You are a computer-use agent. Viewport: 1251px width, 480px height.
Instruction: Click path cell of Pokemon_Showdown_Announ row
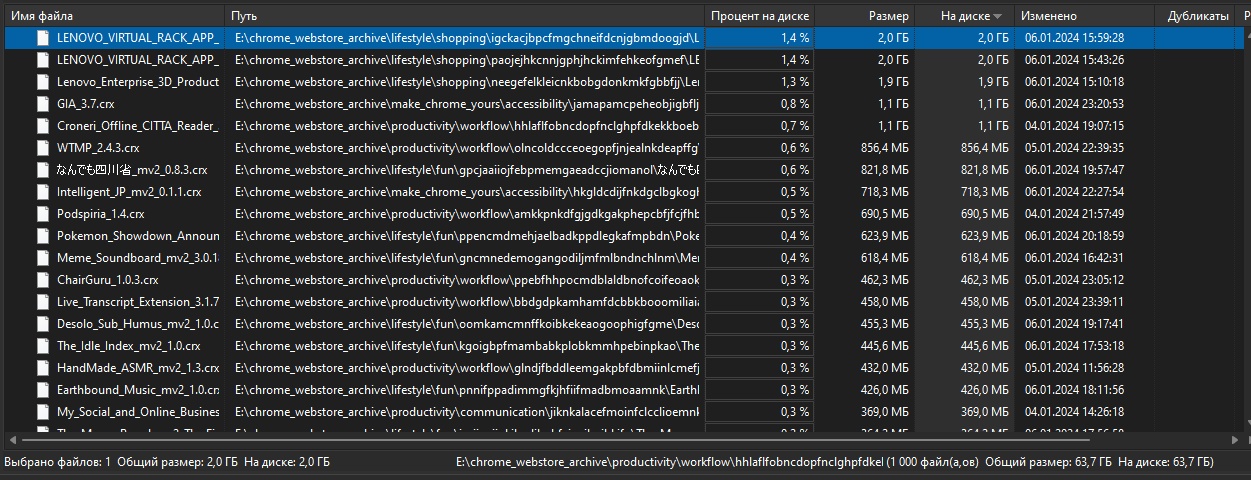(464, 236)
